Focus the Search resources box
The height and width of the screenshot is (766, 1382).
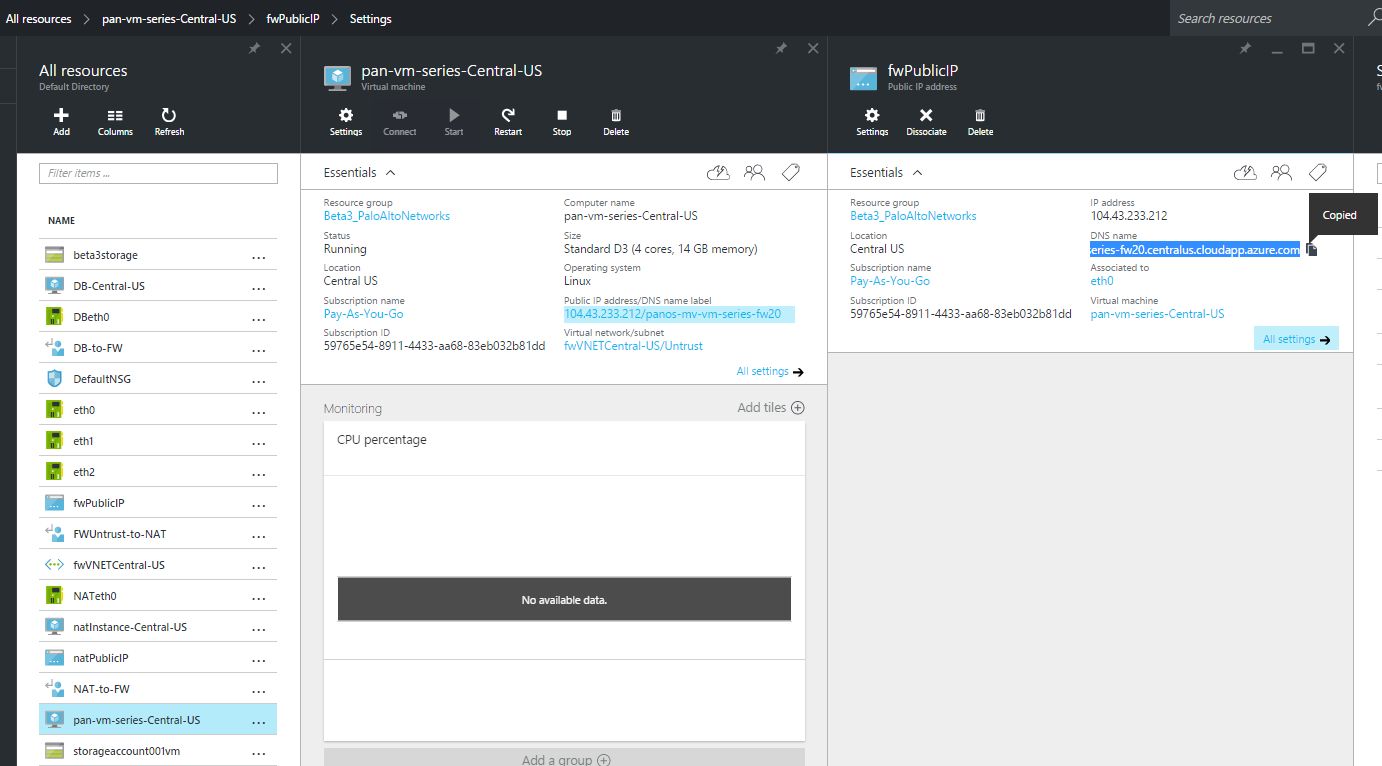click(1268, 18)
